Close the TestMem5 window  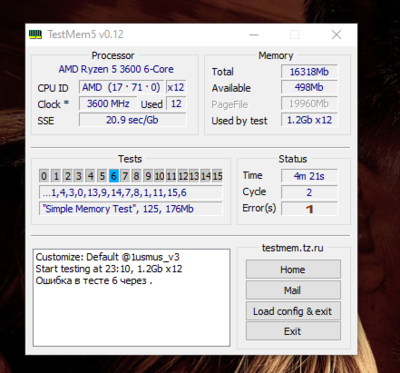tap(336, 34)
